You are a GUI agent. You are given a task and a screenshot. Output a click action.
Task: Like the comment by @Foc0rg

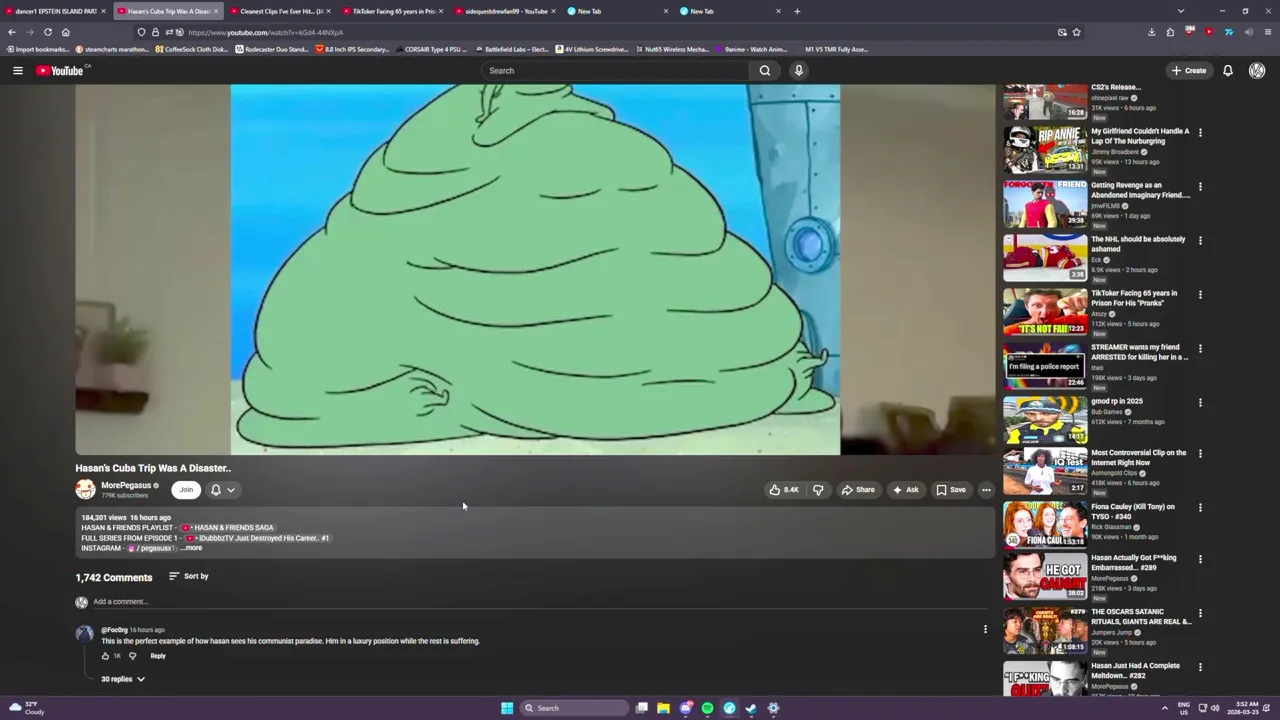(x=105, y=656)
